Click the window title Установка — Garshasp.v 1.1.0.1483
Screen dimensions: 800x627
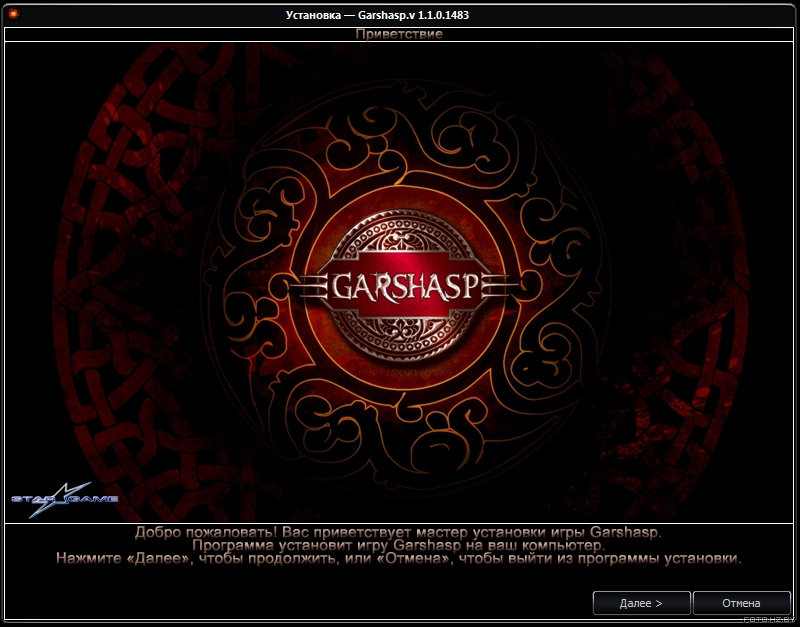pos(378,15)
